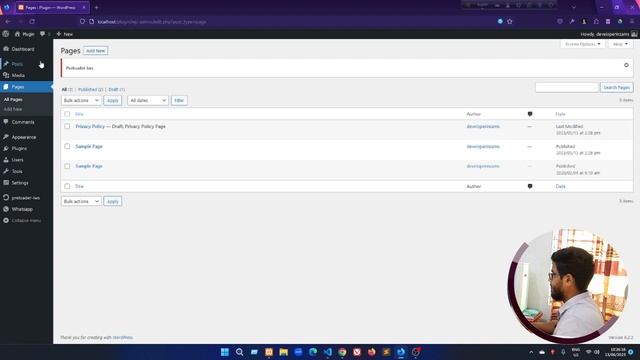640x360 pixels.
Task: Show the Draft pages filter
Action: click(116, 89)
